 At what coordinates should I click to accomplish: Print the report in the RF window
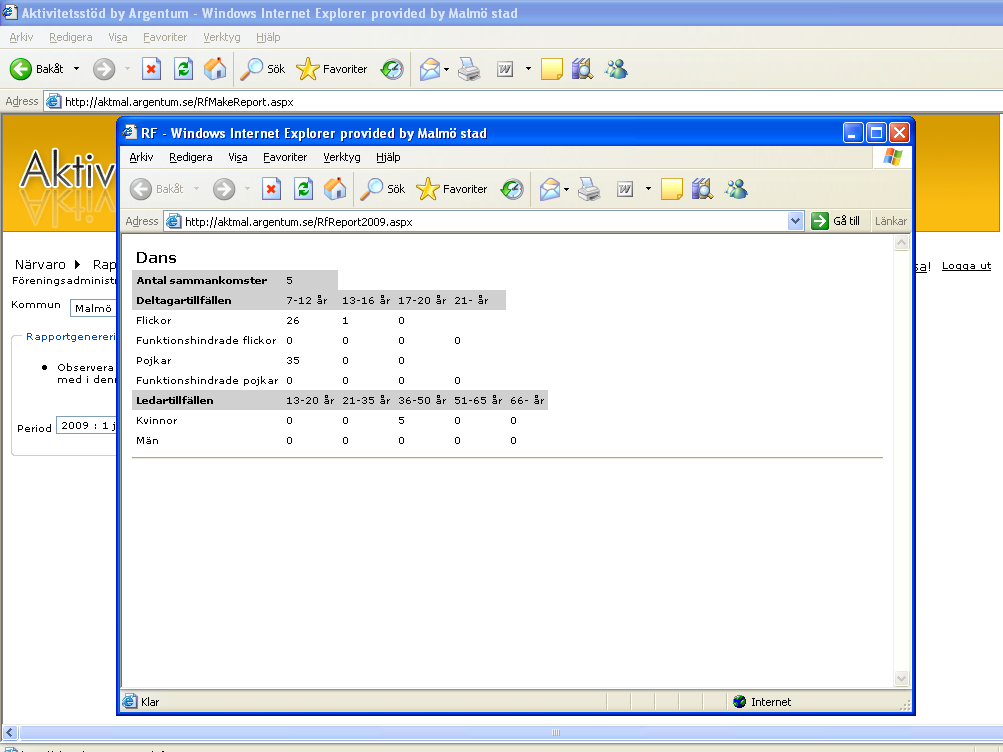pos(589,189)
